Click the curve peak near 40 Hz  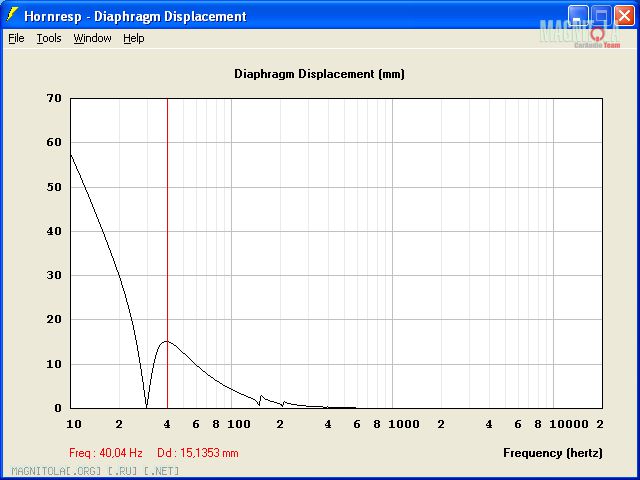pos(167,341)
